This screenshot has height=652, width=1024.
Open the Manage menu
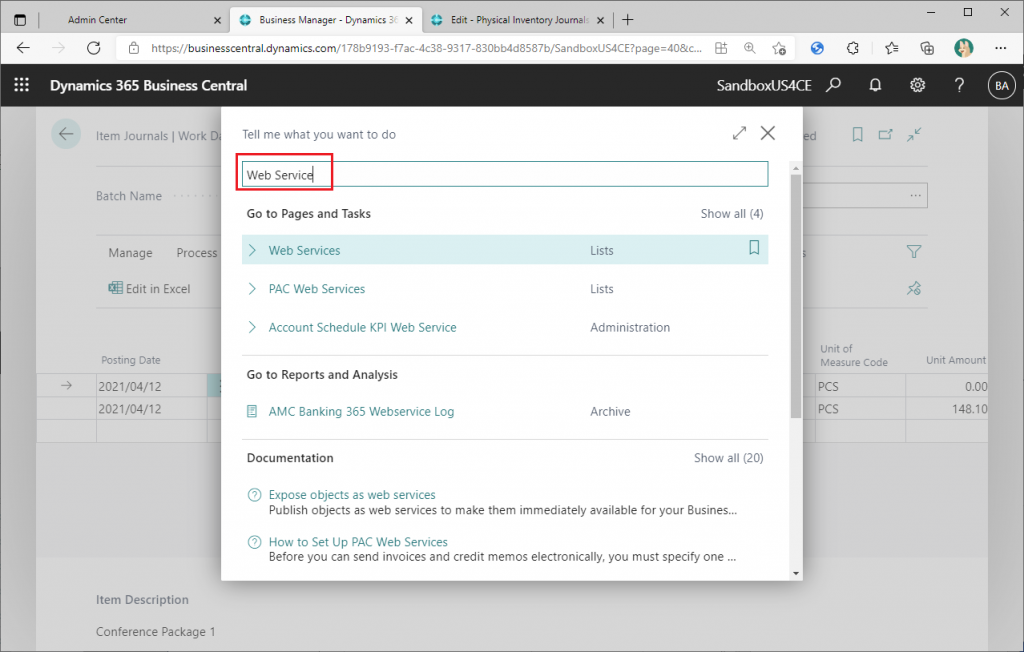coord(130,253)
